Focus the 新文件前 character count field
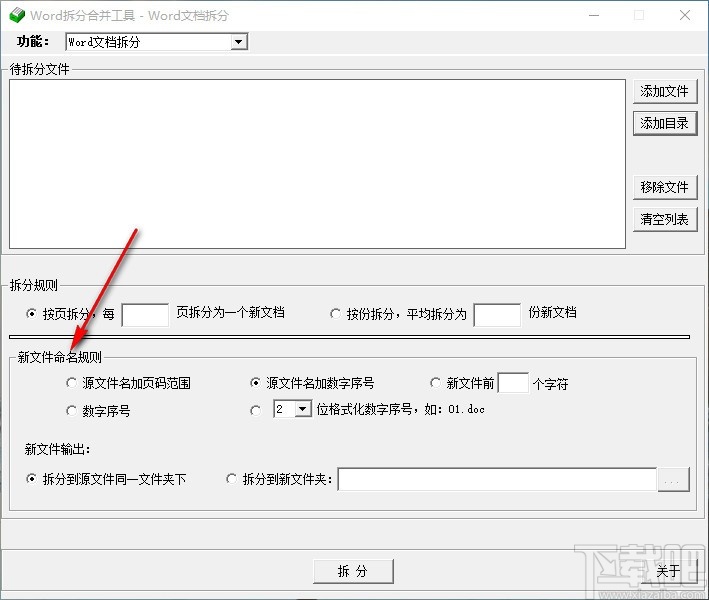The image size is (709, 600). (513, 383)
